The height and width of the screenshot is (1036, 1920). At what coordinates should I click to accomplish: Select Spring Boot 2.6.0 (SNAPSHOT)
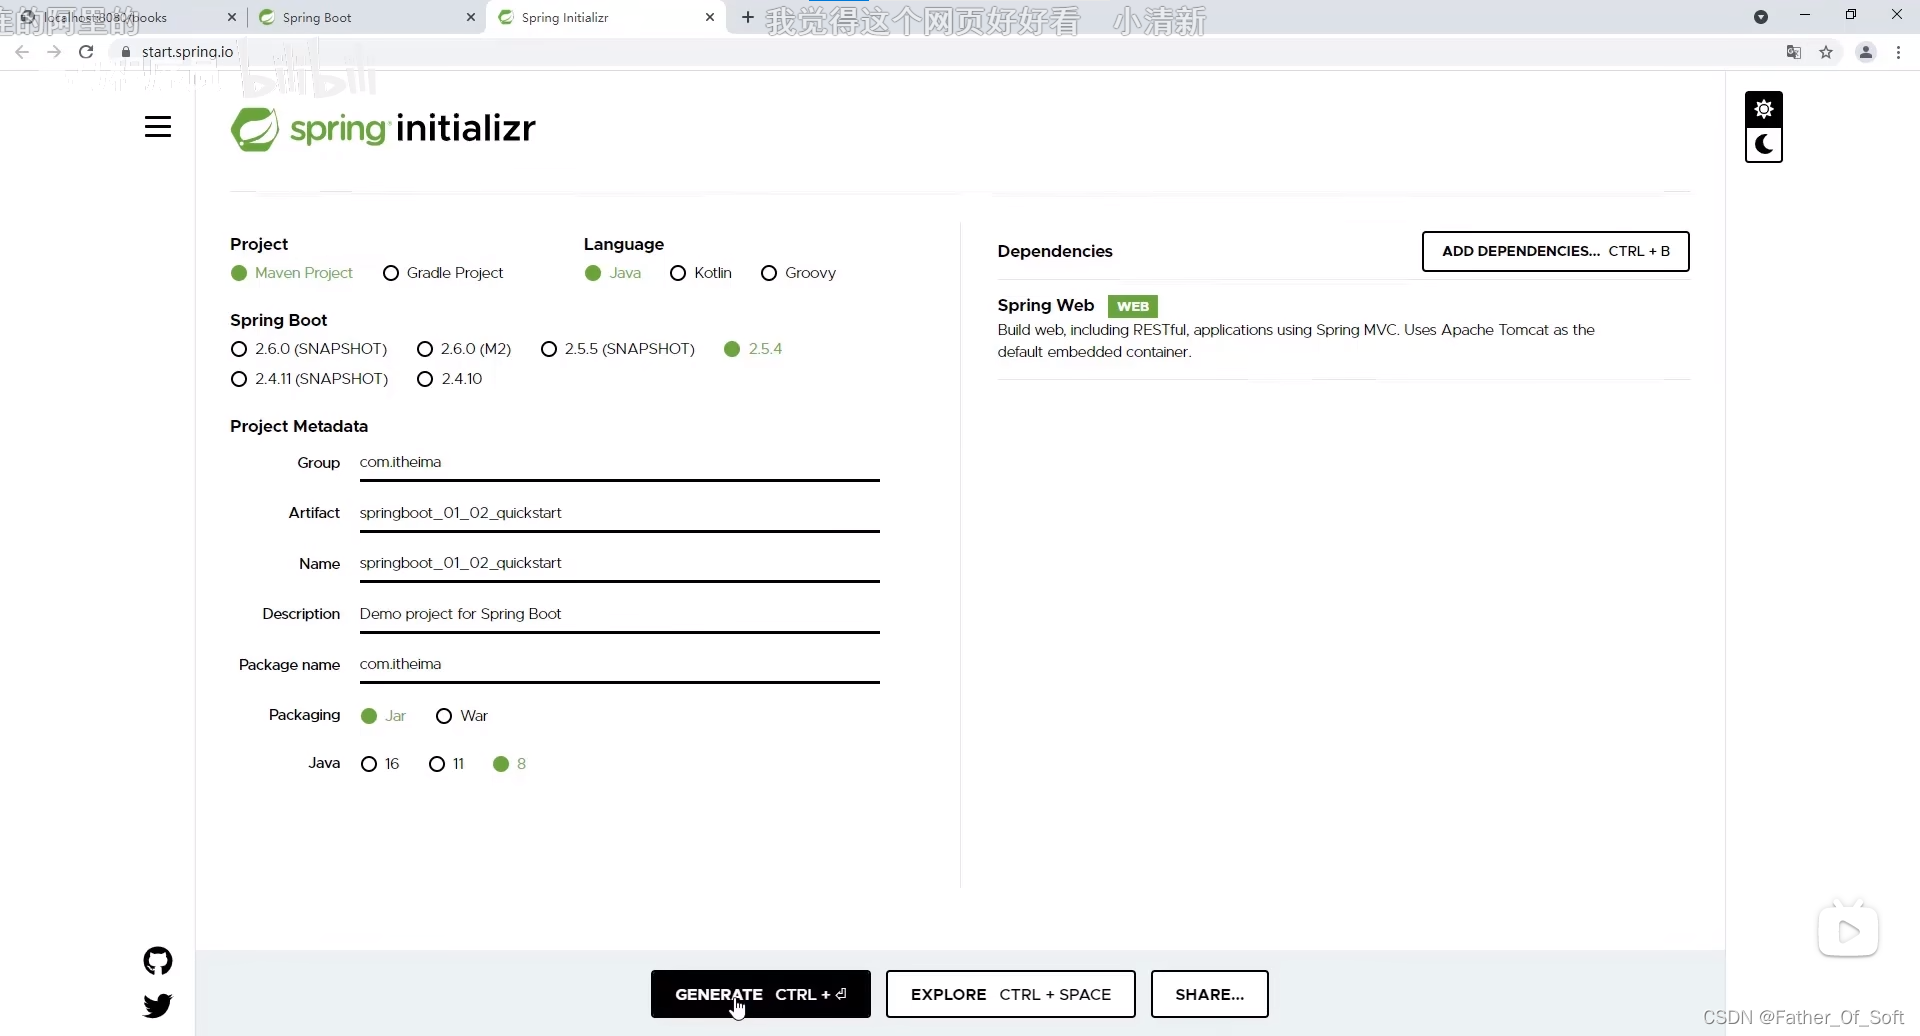[309, 349]
